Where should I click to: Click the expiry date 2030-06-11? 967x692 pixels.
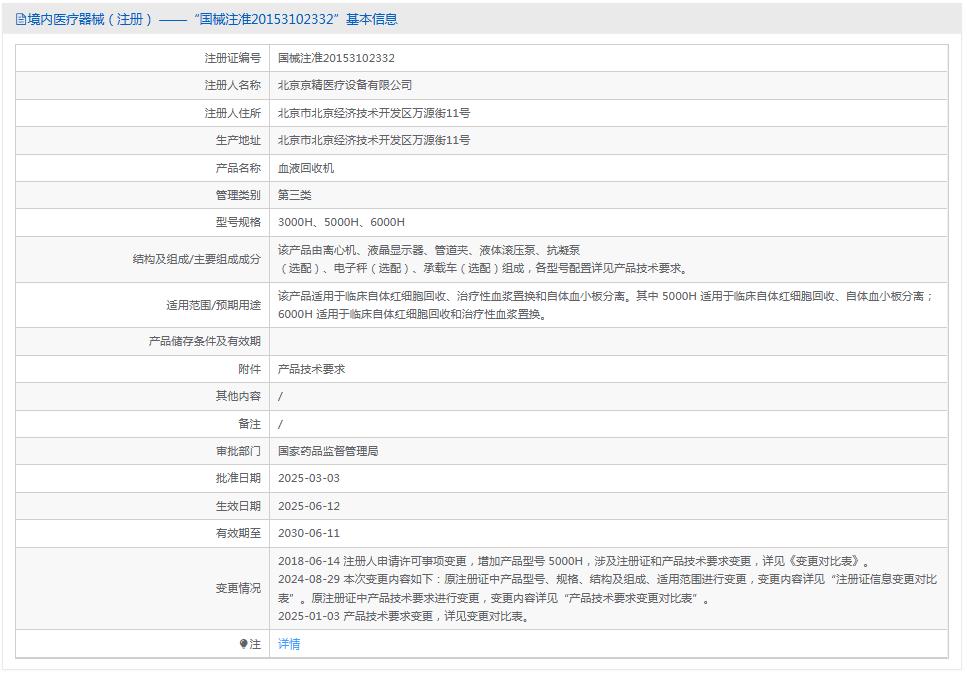coord(311,533)
